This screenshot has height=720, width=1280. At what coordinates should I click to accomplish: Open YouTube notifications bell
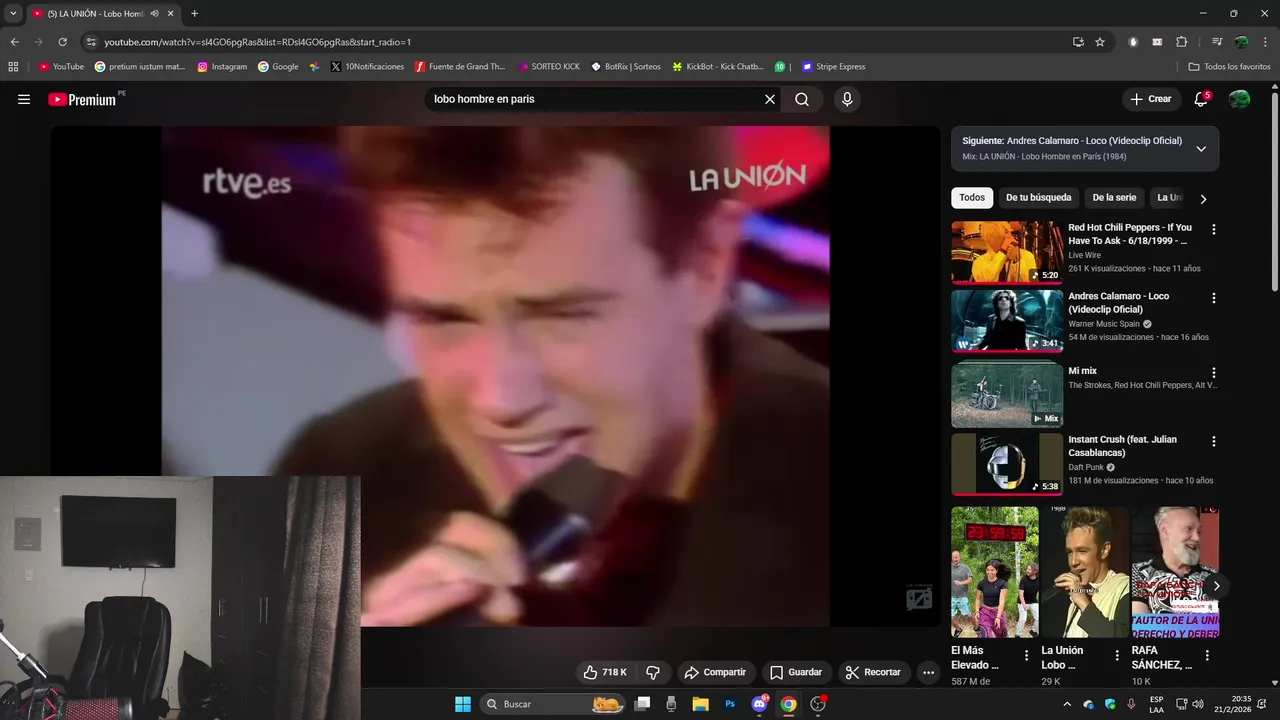[1201, 99]
